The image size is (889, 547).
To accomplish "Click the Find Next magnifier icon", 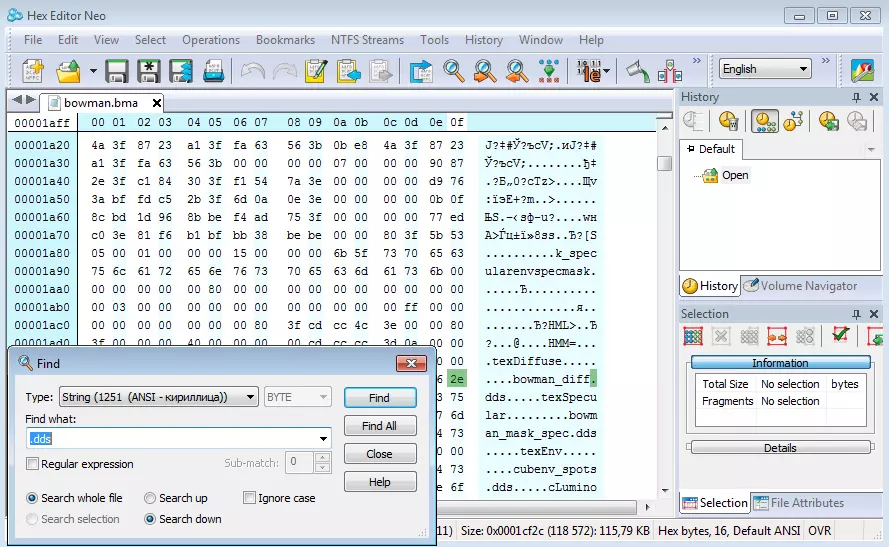I will tap(485, 71).
